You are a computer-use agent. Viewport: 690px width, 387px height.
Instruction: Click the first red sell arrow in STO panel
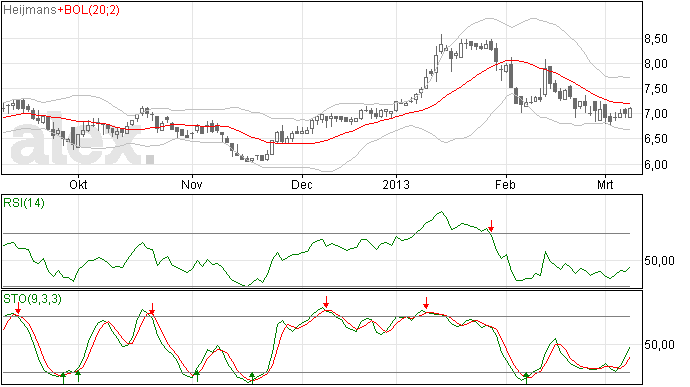pyautogui.click(x=18, y=308)
